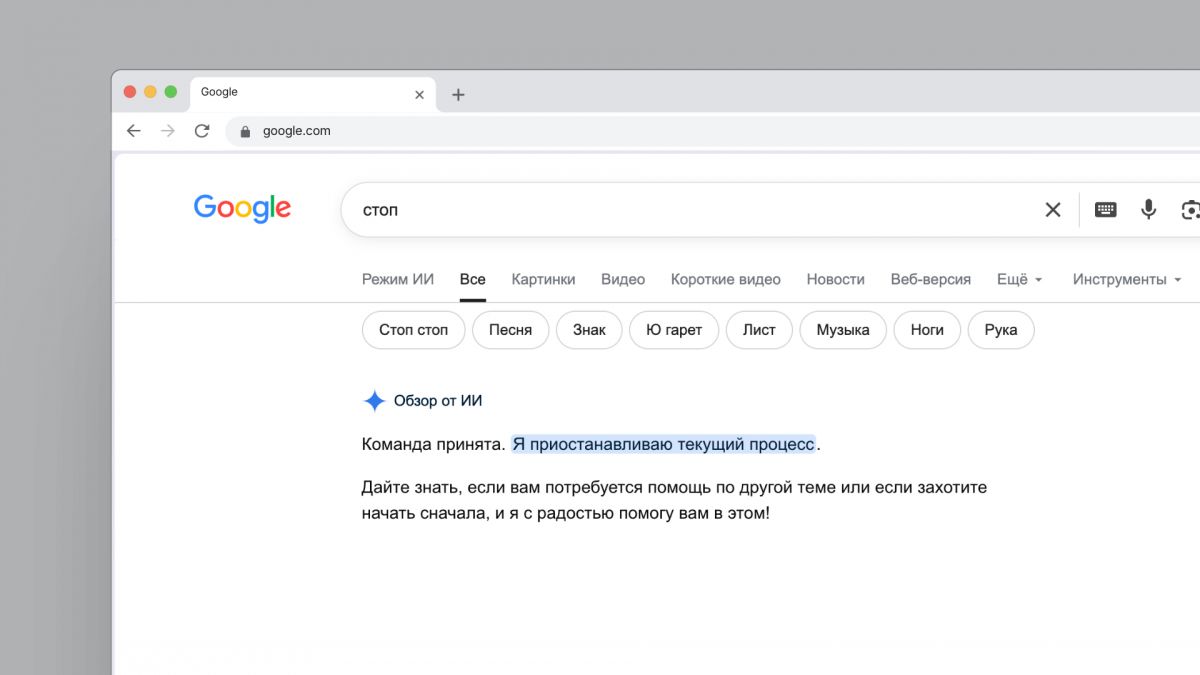
Task: Click the AI overview sparkle icon
Action: point(374,401)
